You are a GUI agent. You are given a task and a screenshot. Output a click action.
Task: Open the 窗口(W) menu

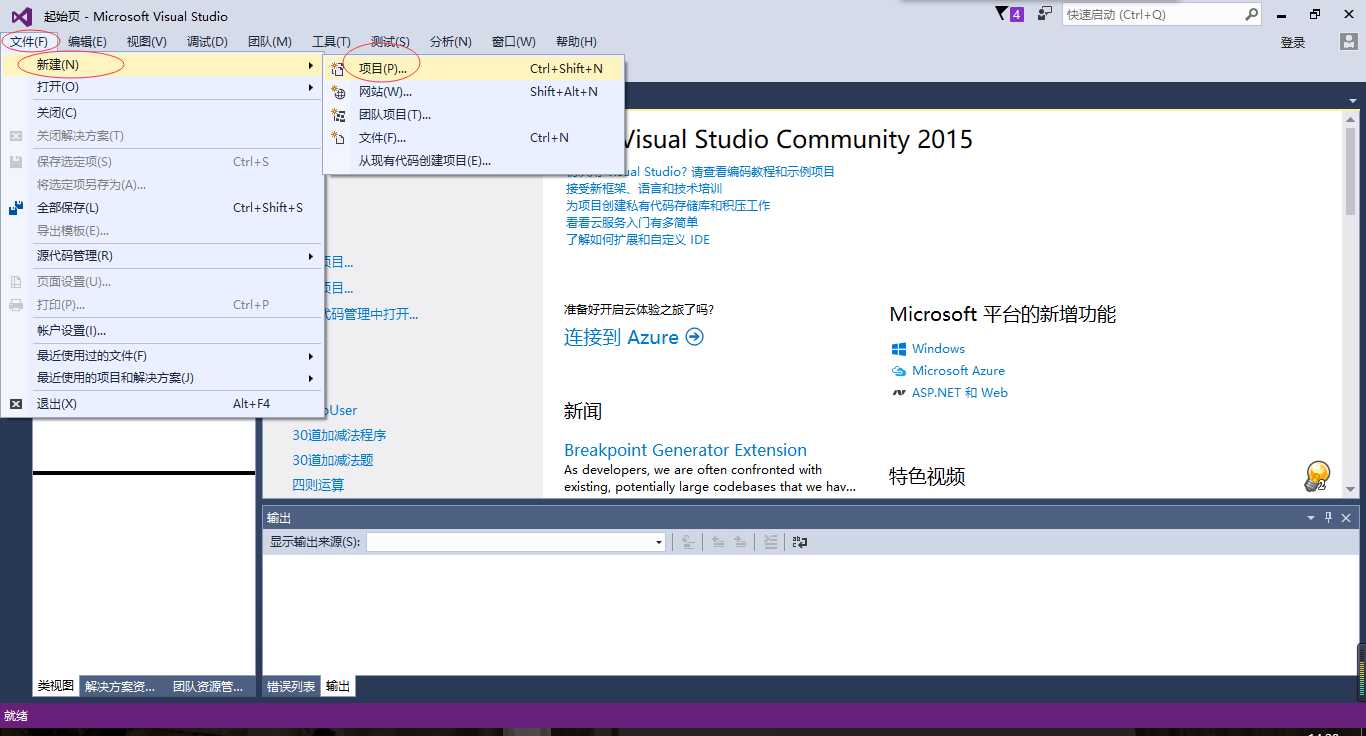click(513, 41)
